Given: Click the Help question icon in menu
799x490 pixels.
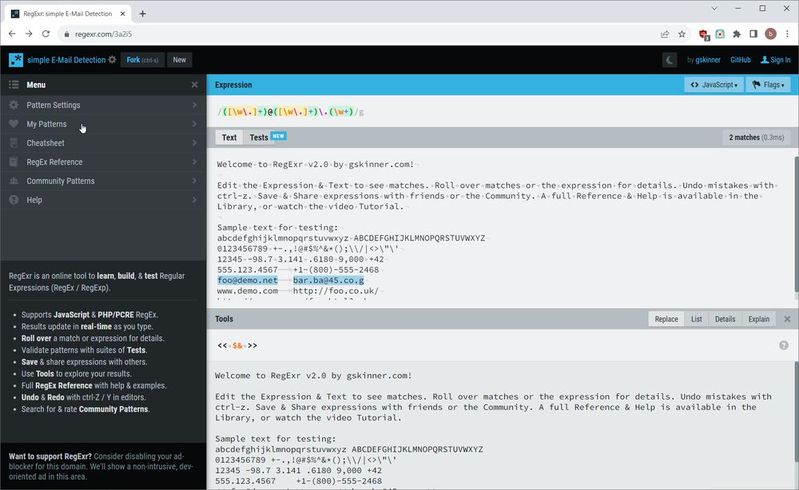Looking at the screenshot, I should point(14,200).
